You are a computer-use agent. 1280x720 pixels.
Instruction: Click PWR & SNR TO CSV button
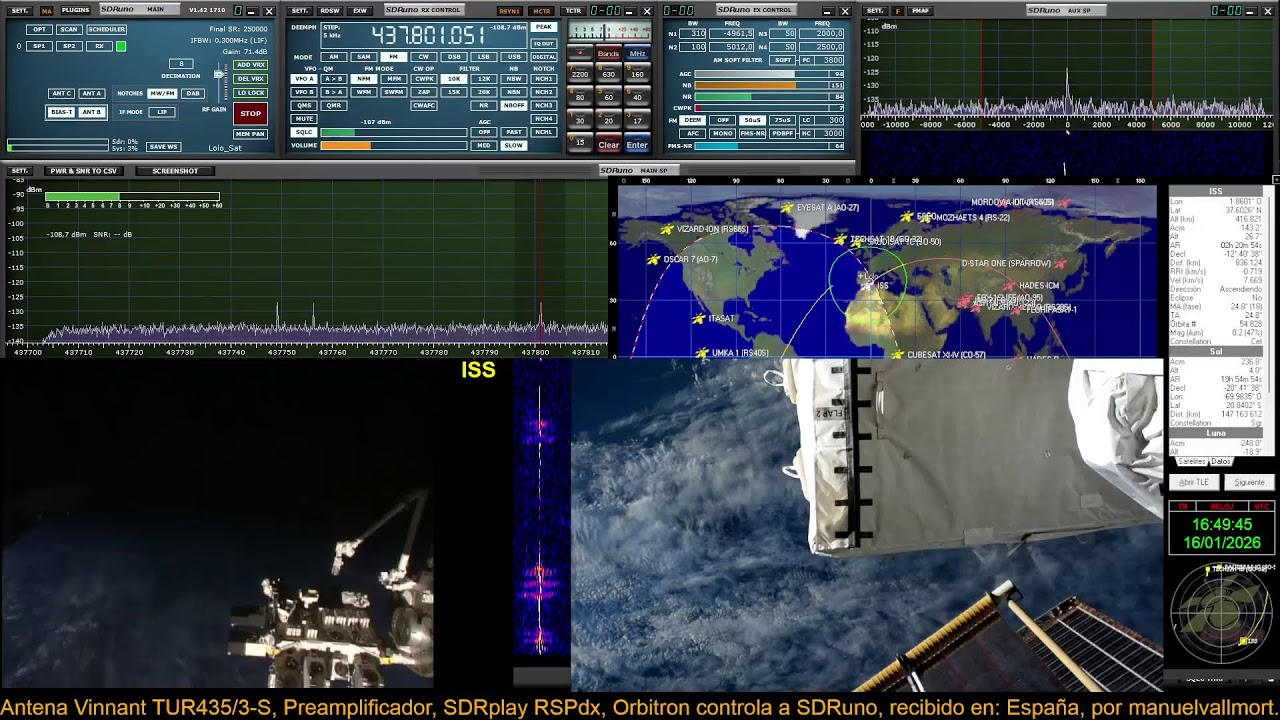[84, 171]
